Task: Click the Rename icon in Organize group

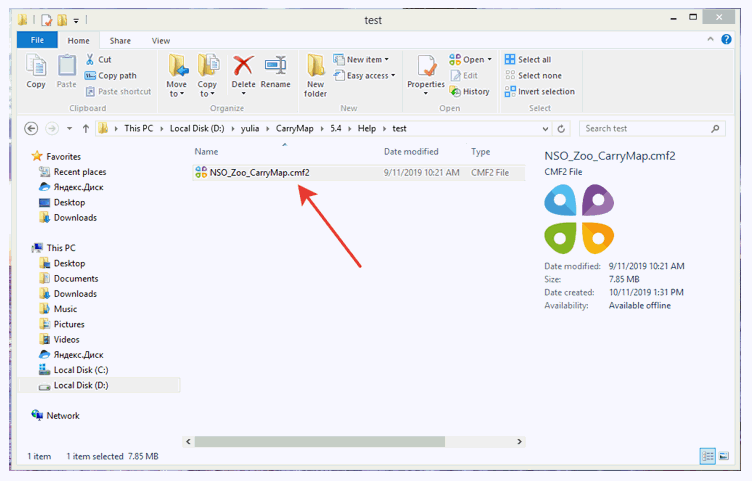Action: tap(276, 72)
